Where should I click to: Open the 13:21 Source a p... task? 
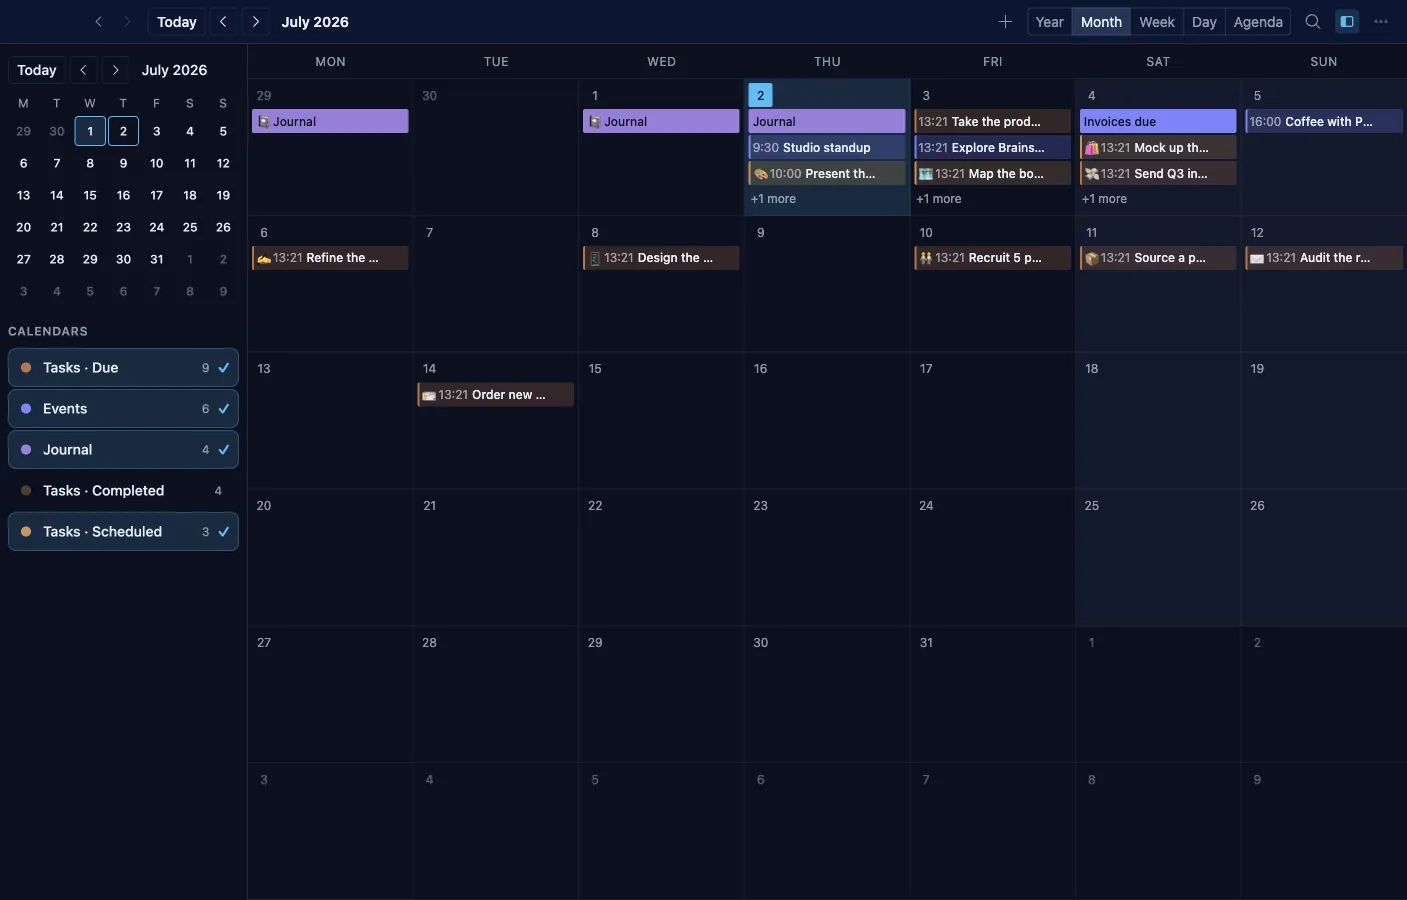click(x=1158, y=257)
